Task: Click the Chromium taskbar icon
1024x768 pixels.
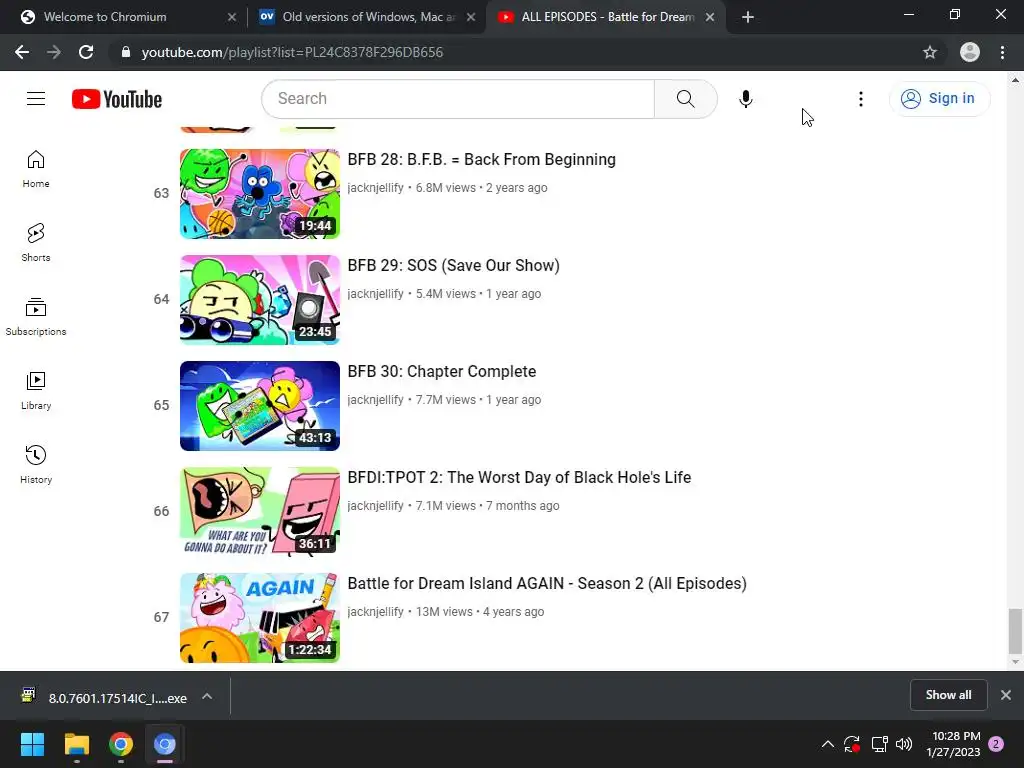Action: pyautogui.click(x=165, y=744)
